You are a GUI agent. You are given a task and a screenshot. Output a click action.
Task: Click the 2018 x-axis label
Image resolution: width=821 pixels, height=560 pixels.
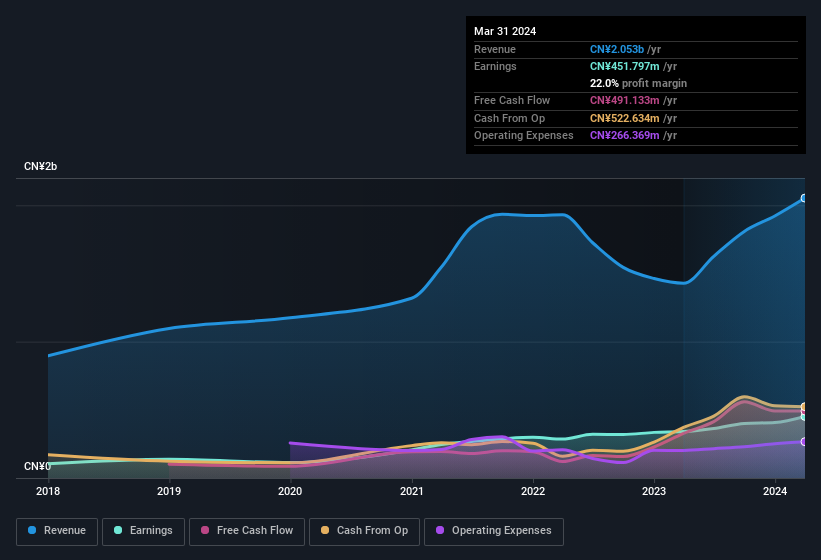(x=48, y=491)
